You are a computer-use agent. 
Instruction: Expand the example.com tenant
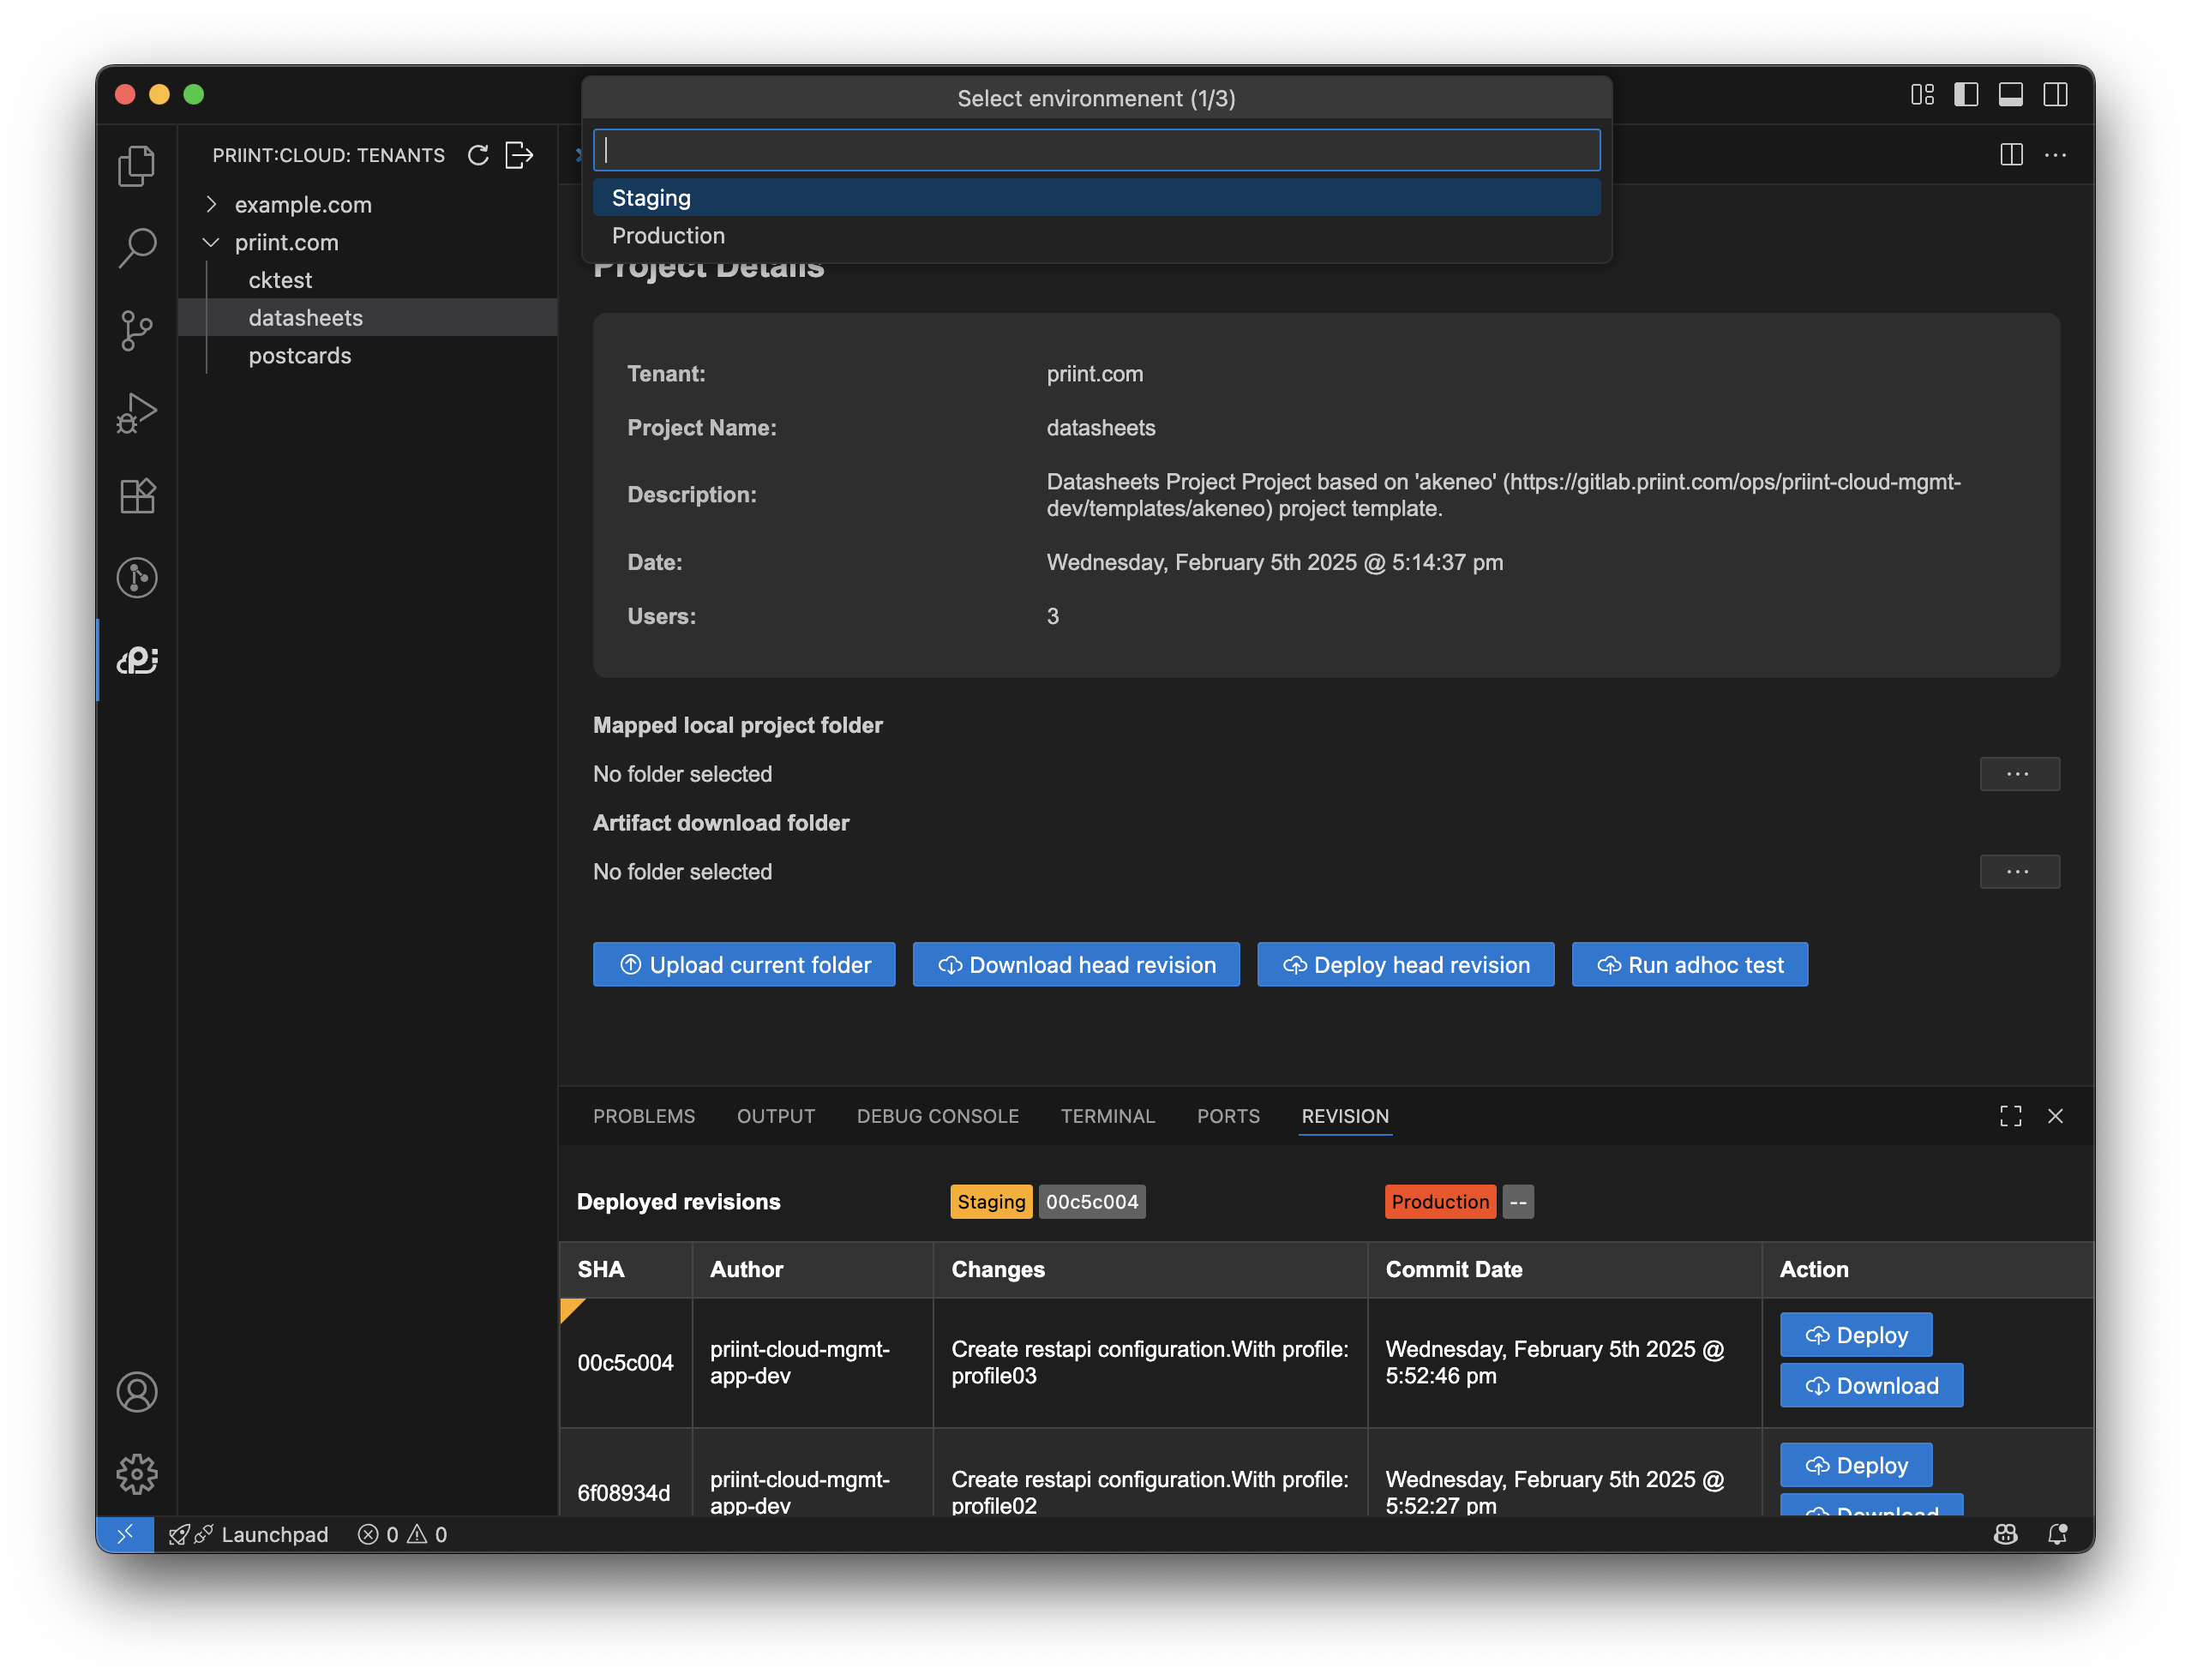(211, 204)
